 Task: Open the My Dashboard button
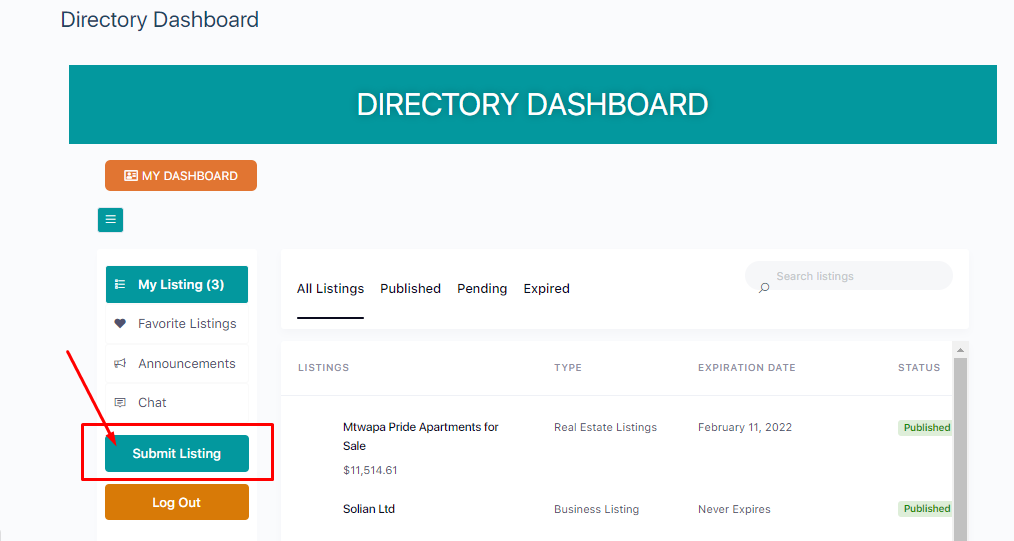(181, 176)
